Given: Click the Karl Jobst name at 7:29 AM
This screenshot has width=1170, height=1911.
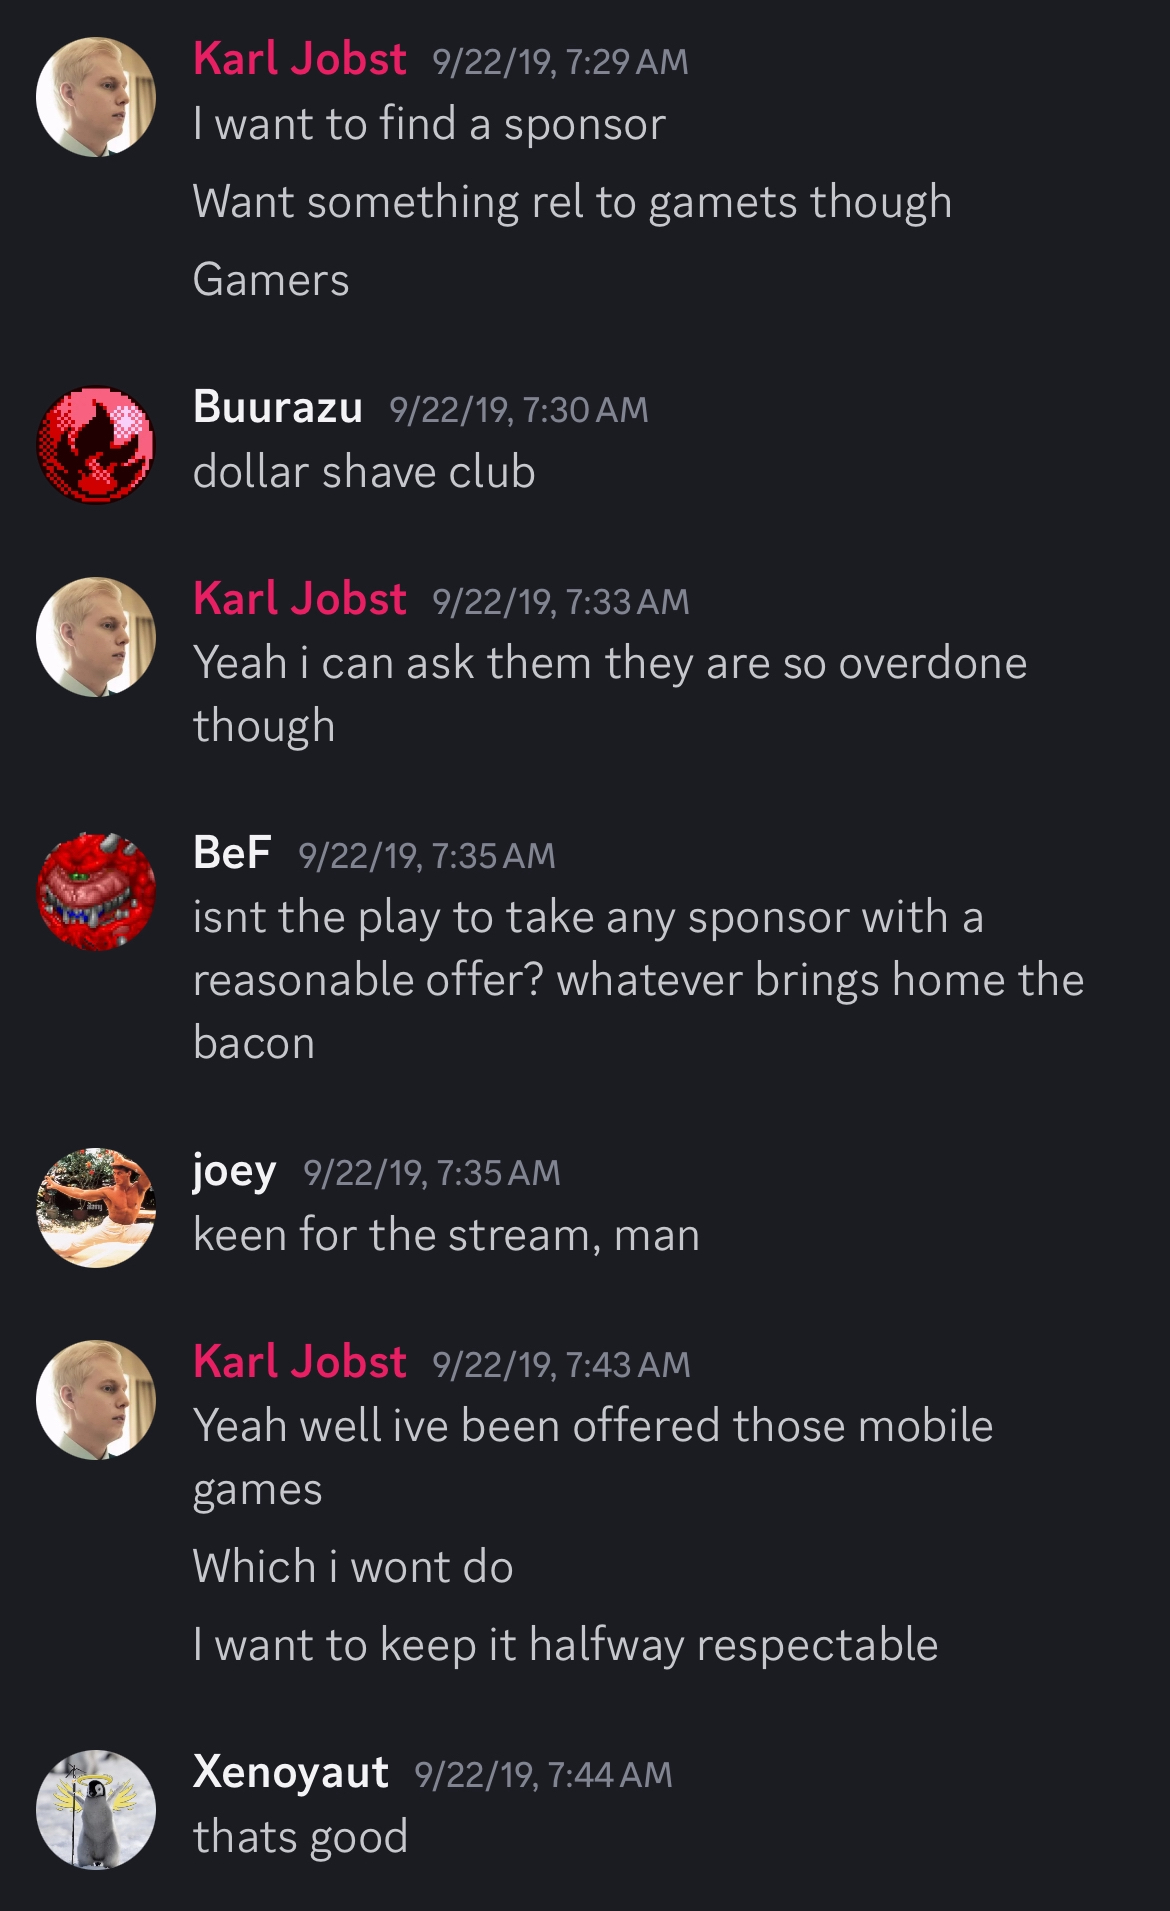Looking at the screenshot, I should pyautogui.click(x=300, y=59).
